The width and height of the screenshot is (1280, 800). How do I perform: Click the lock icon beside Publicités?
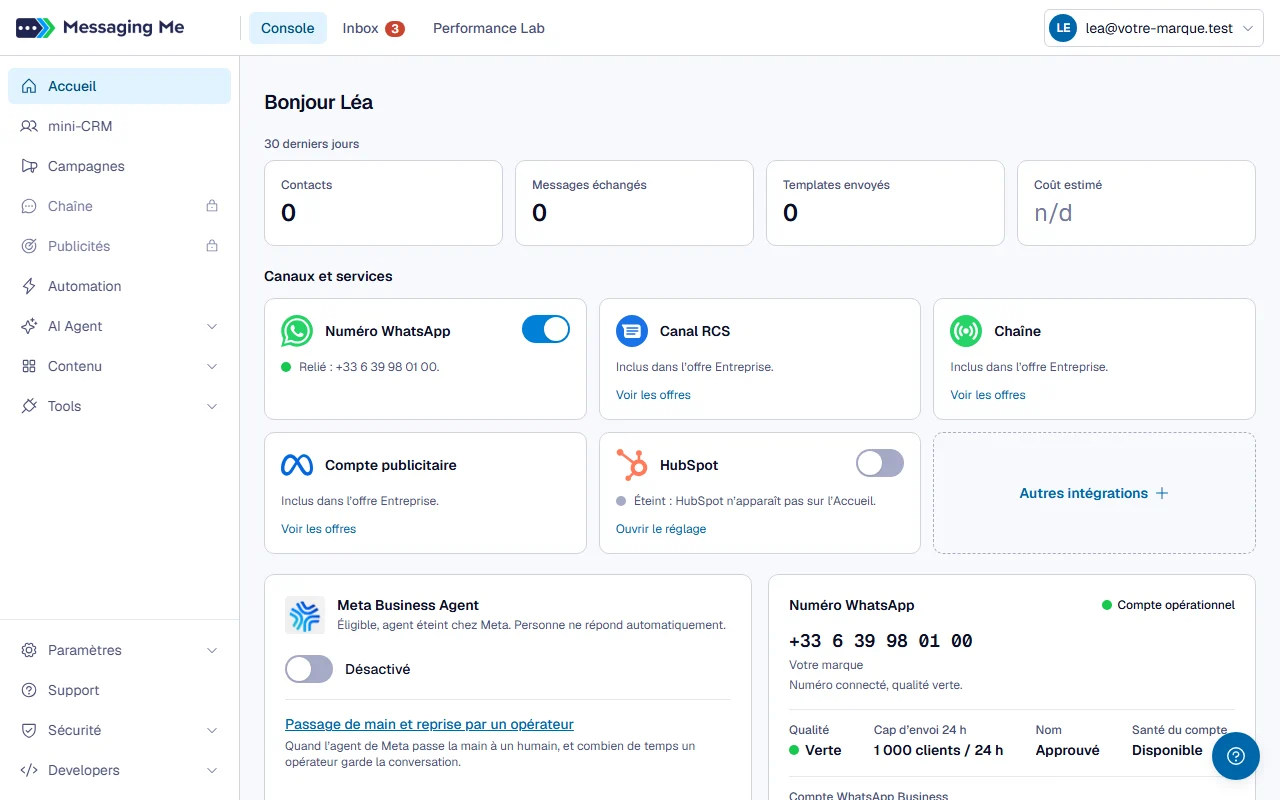212,246
